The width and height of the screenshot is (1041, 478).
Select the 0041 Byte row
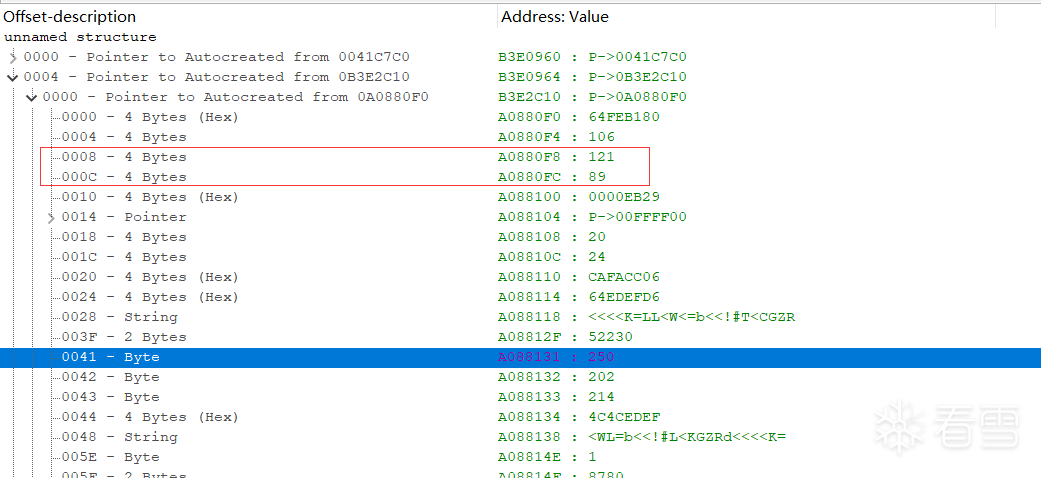point(110,357)
